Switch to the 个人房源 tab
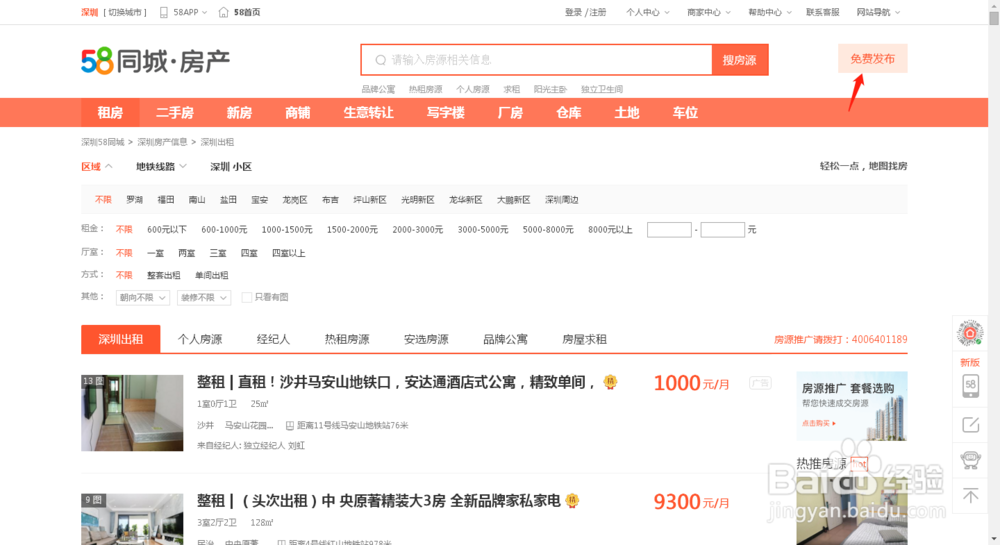 click(x=200, y=339)
